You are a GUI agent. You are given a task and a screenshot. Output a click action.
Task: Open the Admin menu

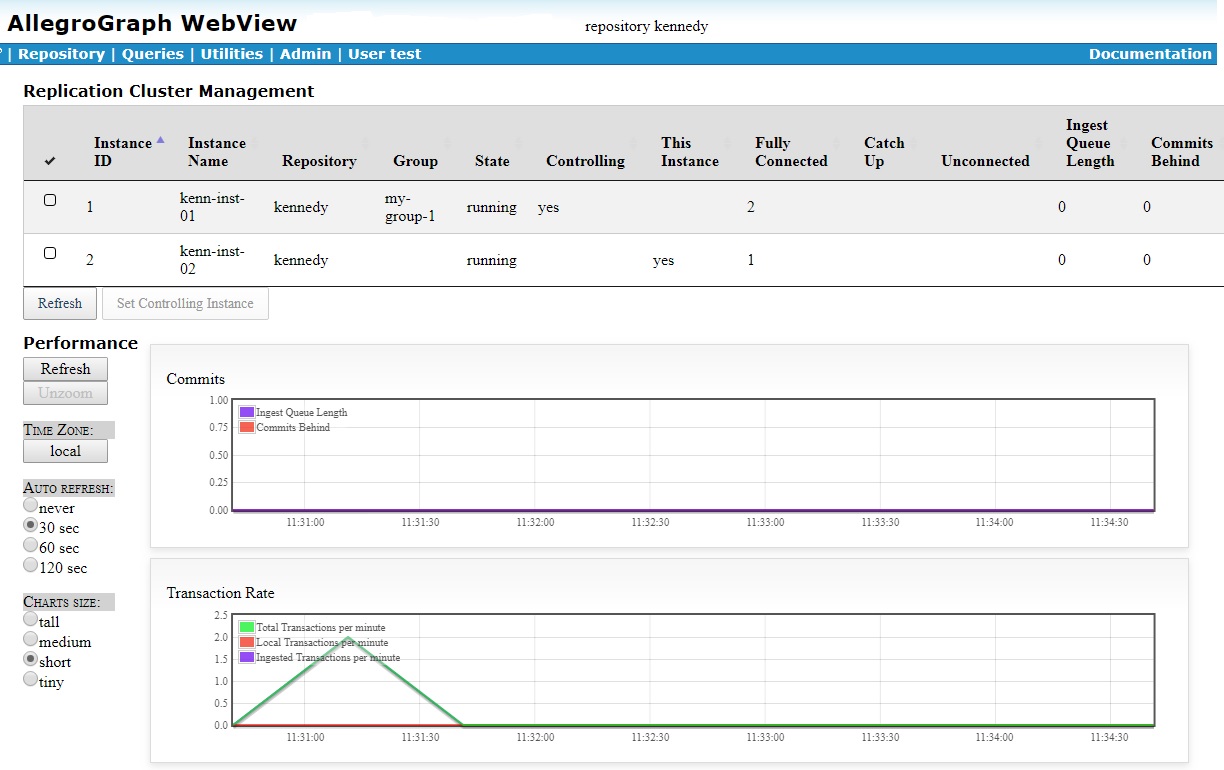306,54
